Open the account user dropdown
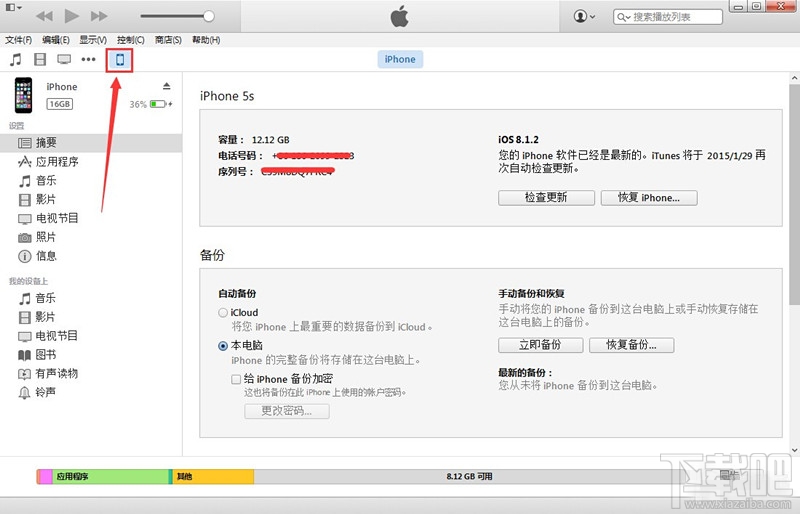The height and width of the screenshot is (514, 800). coord(584,16)
